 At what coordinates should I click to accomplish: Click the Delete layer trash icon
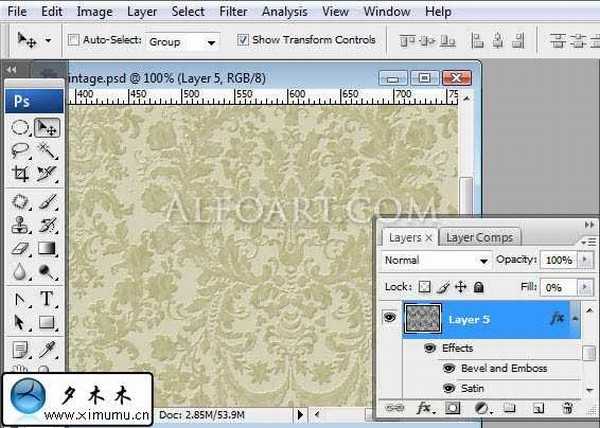567,408
